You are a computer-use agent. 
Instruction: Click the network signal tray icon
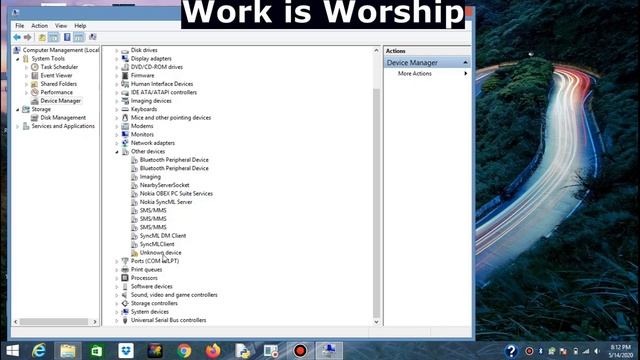[x=586, y=351]
